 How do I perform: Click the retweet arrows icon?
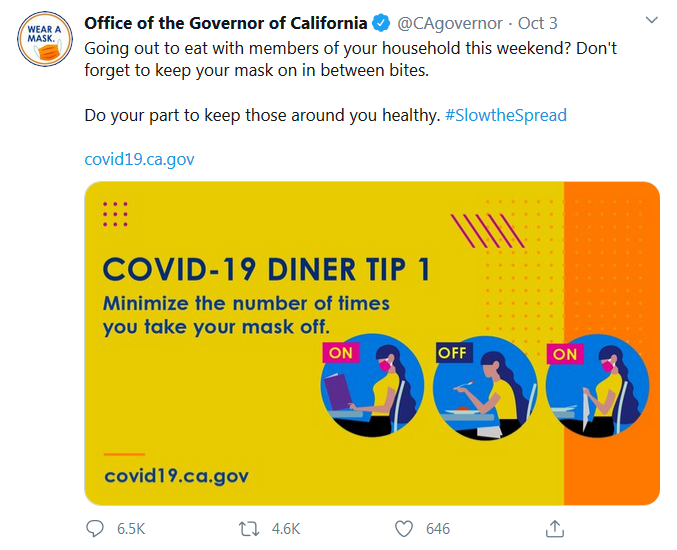(x=249, y=529)
